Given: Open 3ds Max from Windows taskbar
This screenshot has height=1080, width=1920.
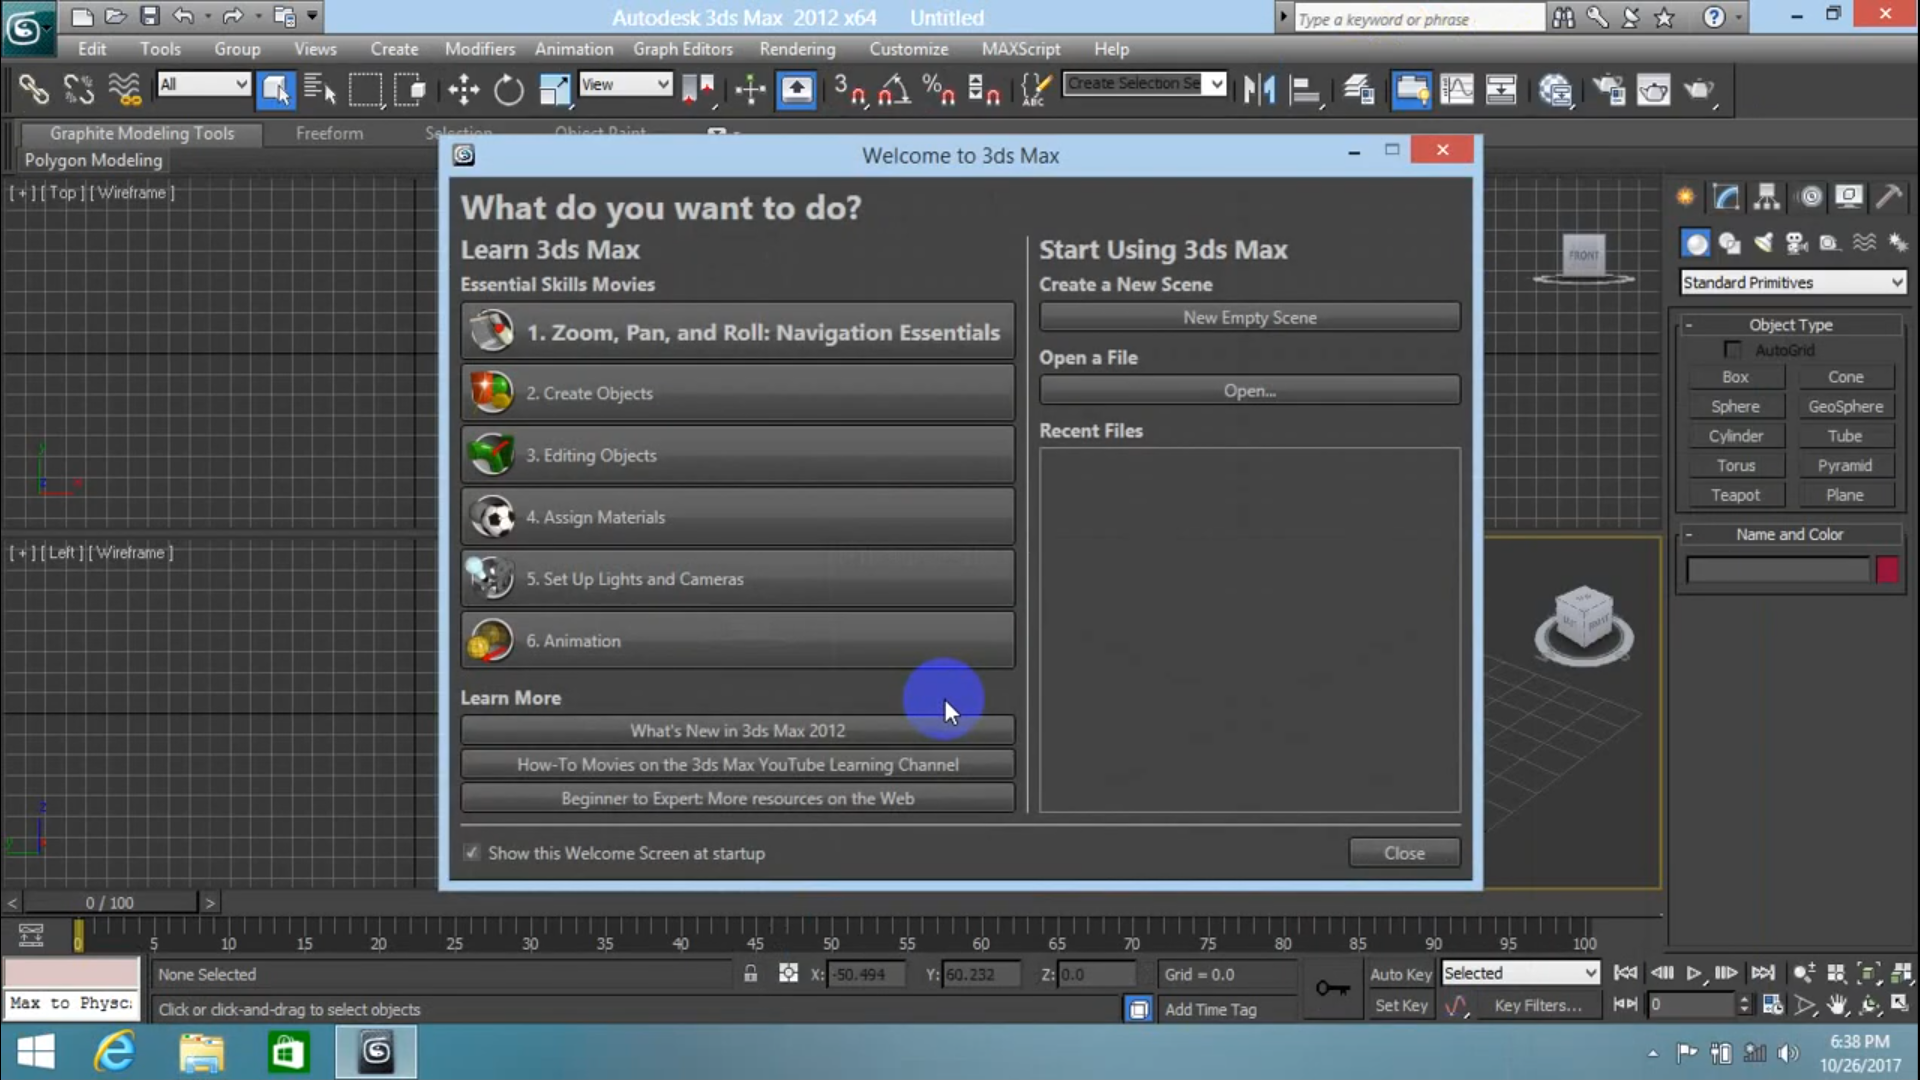Looking at the screenshot, I should click(x=376, y=1052).
